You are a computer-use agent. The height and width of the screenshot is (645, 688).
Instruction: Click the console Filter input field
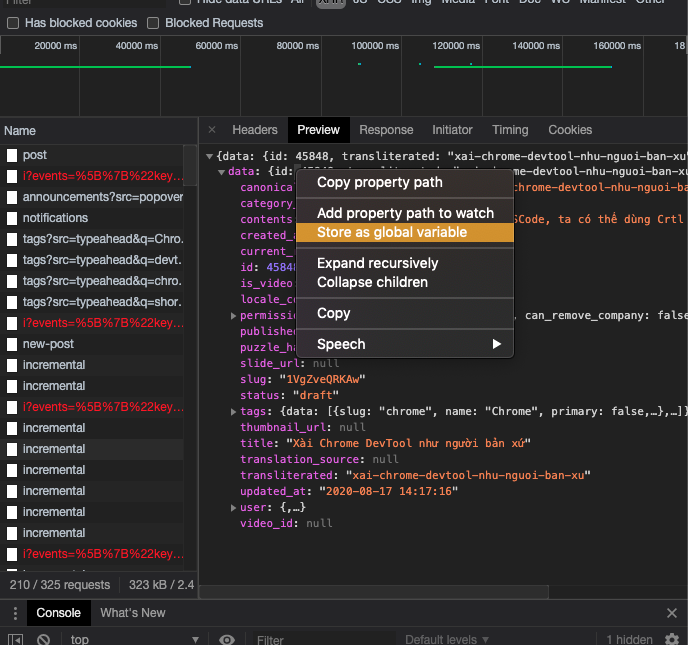(x=320, y=639)
